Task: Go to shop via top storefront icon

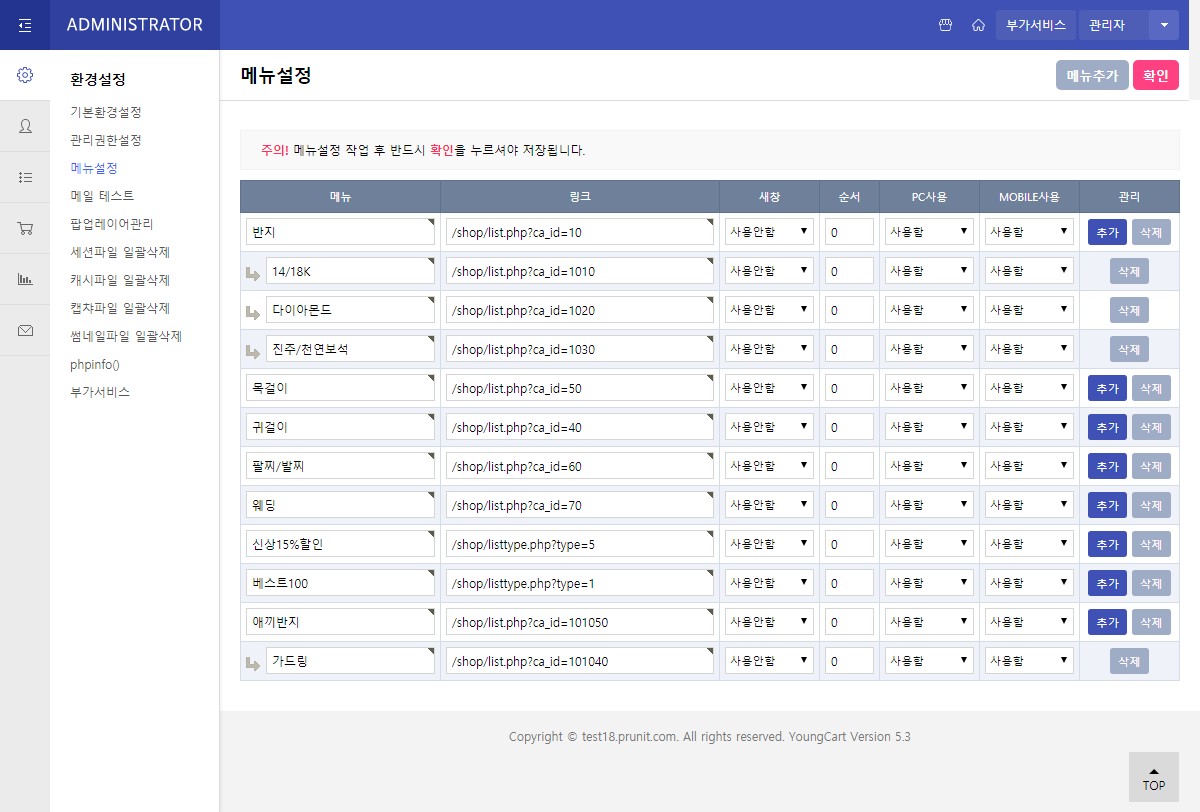Action: [944, 25]
